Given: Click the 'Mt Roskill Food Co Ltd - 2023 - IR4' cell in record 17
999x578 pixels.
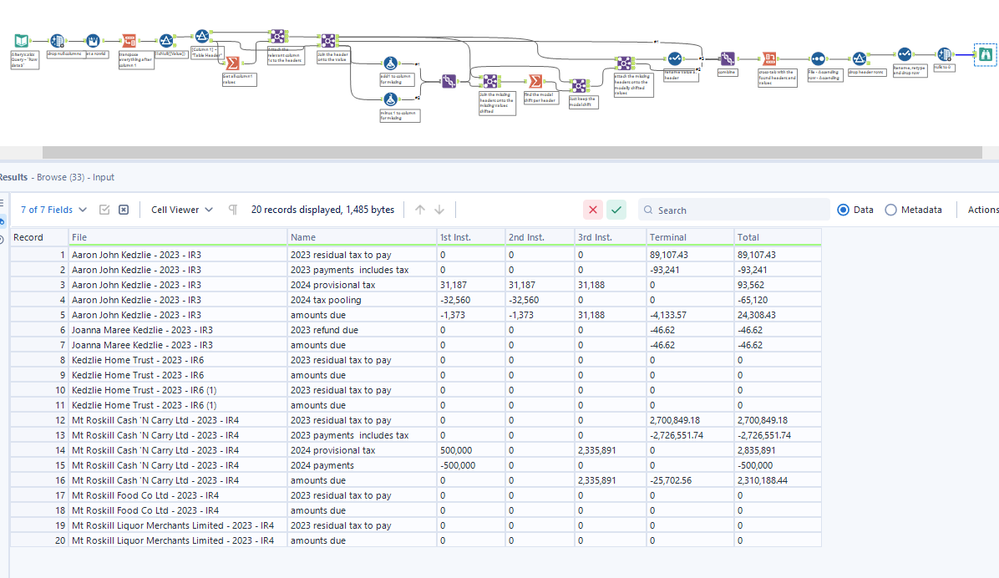Looking at the screenshot, I should pyautogui.click(x=178, y=496).
